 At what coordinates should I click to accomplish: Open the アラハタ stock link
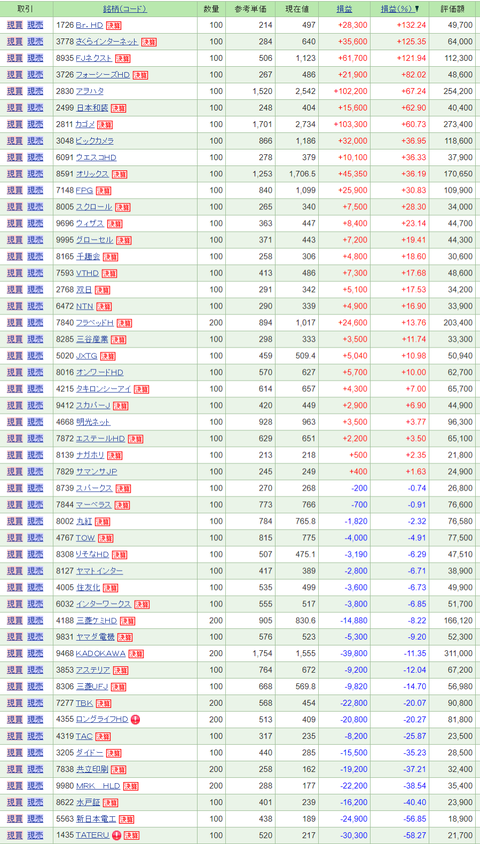coord(90,92)
